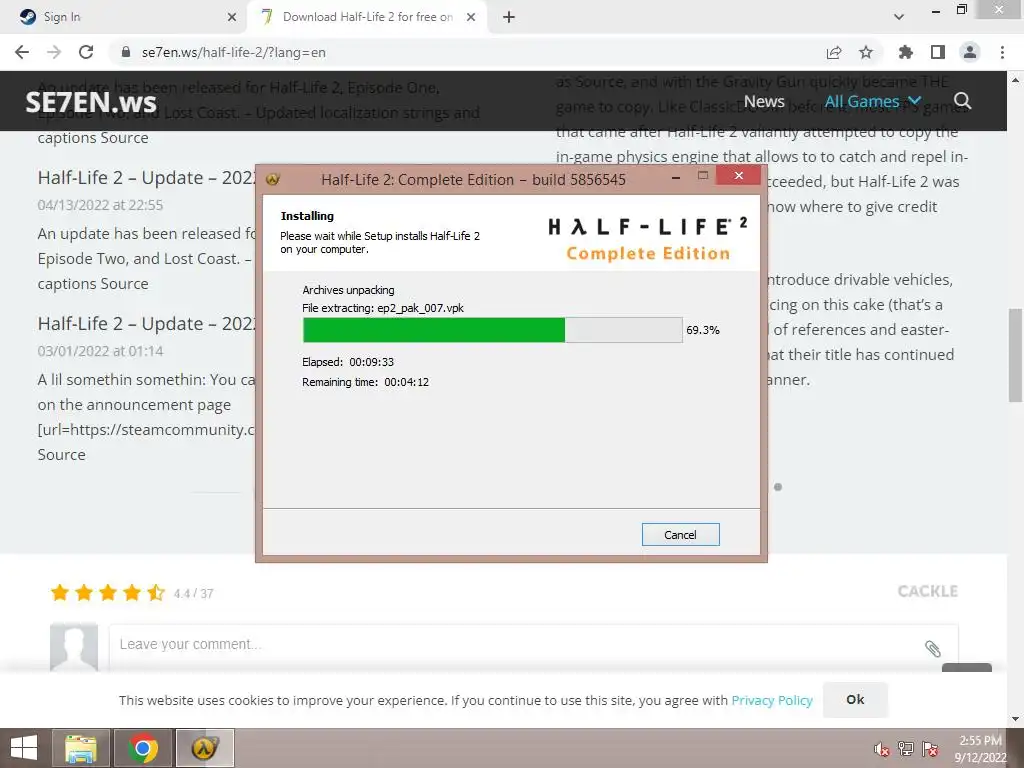
Task: Click the address bar URL
Action: 234,52
